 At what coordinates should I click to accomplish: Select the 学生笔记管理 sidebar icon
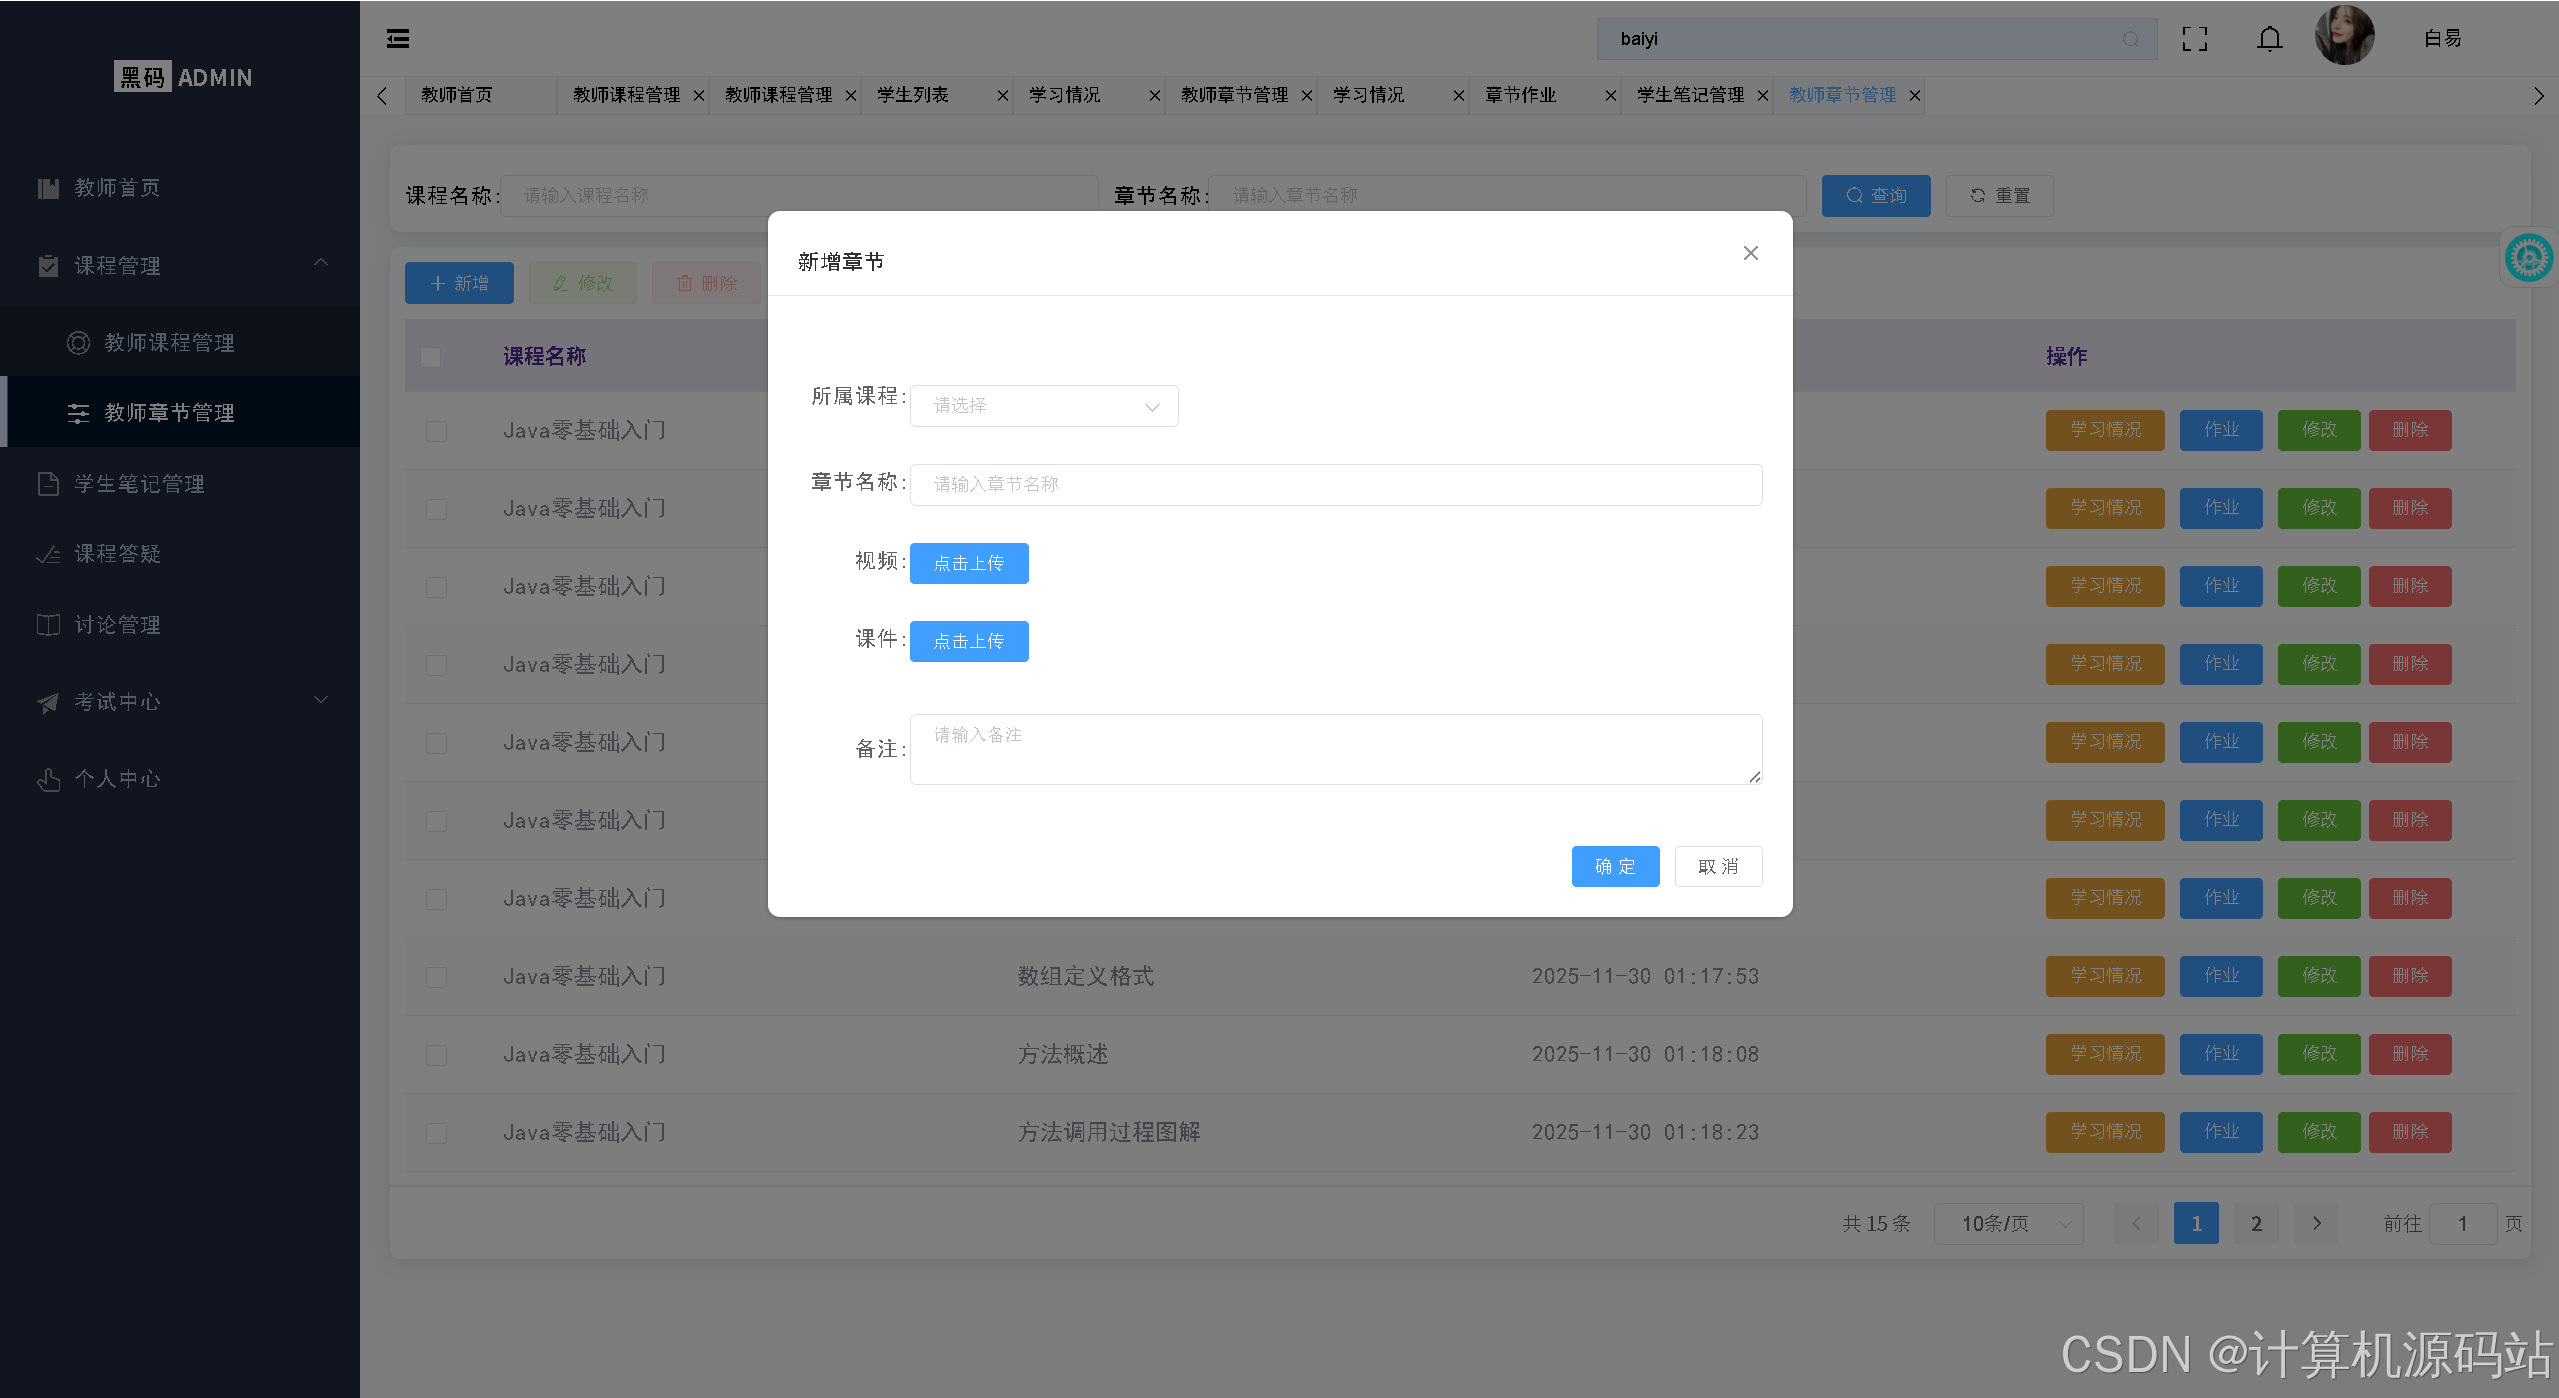pos(48,483)
